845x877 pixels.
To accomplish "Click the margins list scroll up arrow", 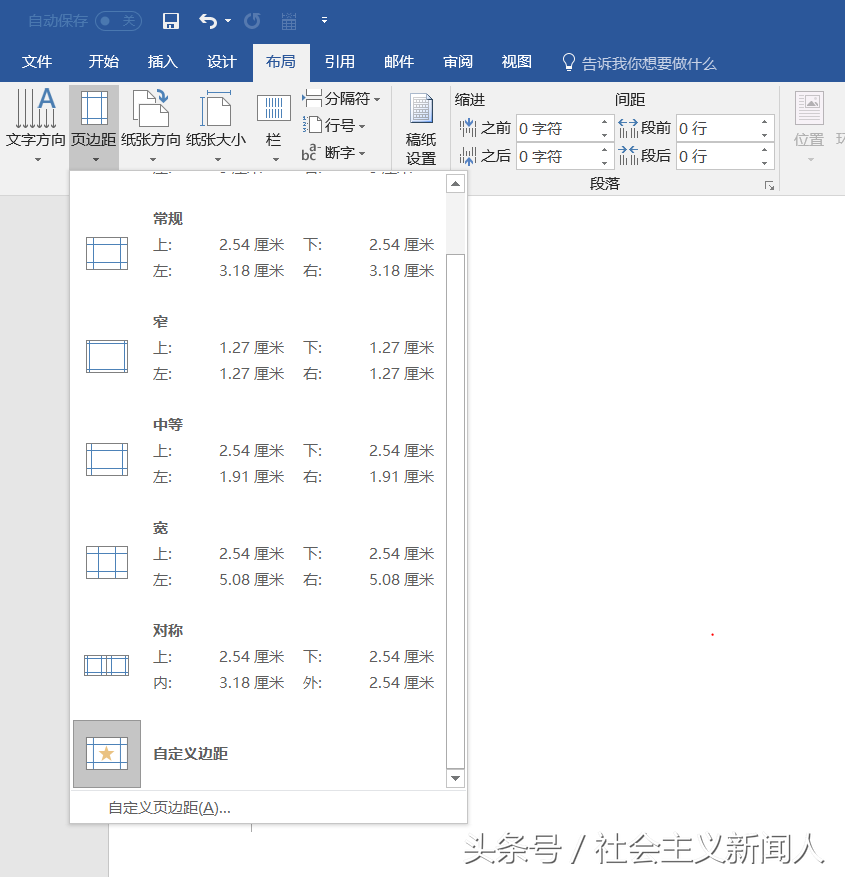I will [456, 183].
